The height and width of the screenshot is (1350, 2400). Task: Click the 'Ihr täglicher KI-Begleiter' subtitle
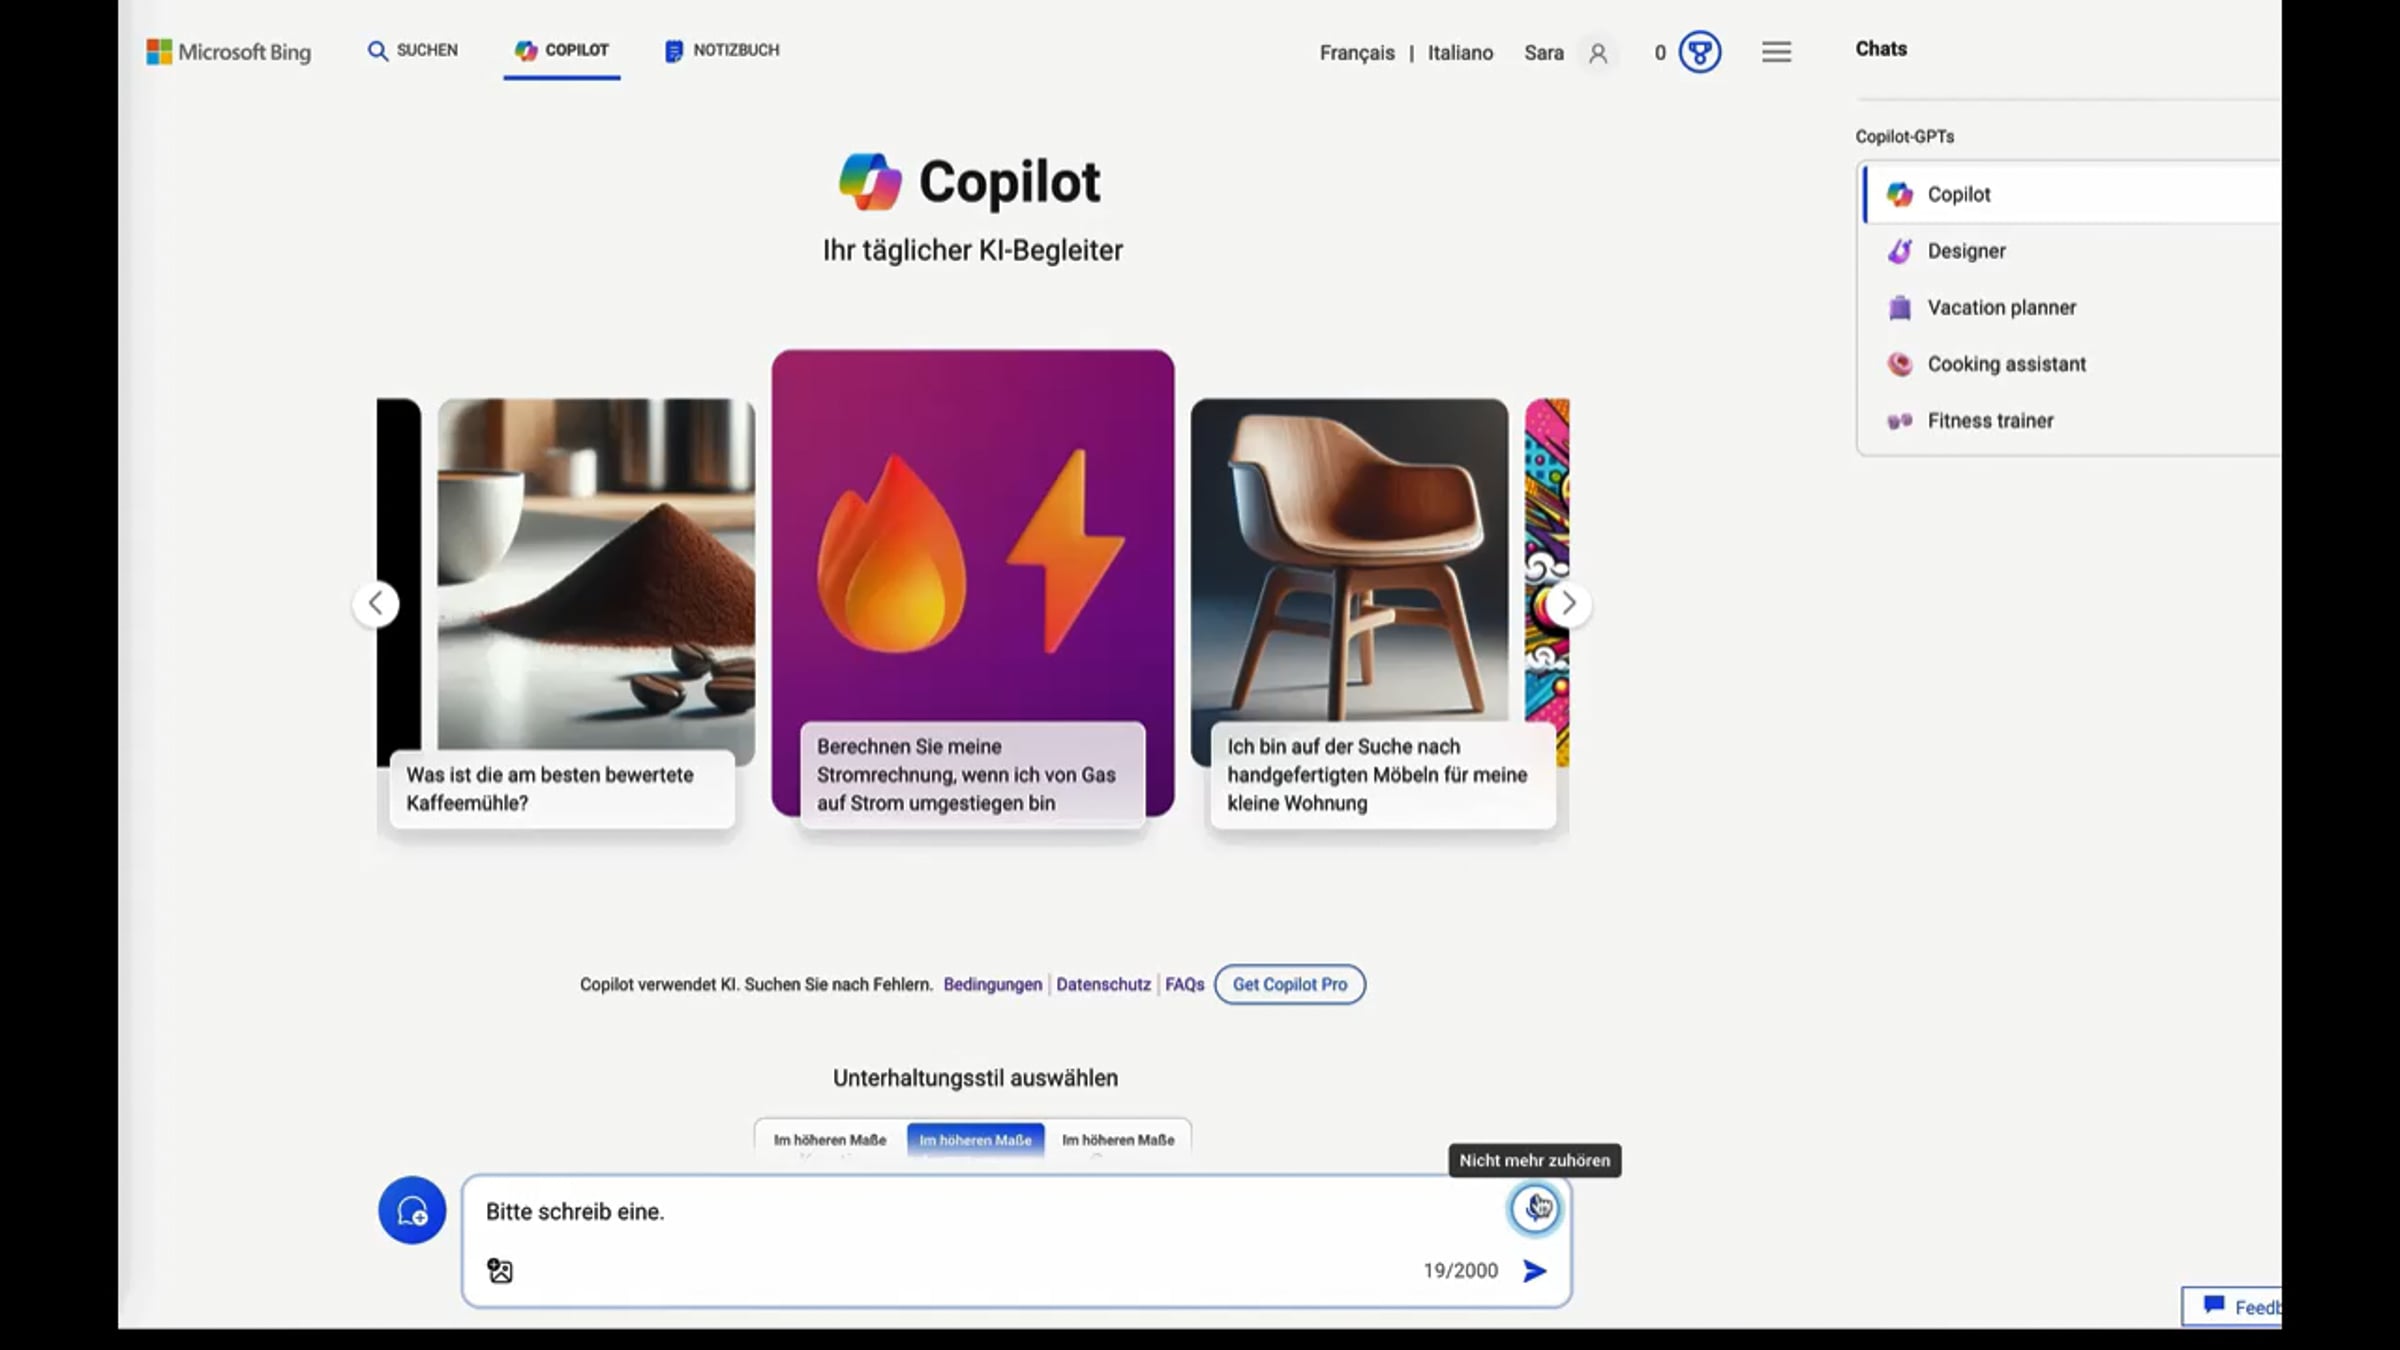tap(973, 250)
